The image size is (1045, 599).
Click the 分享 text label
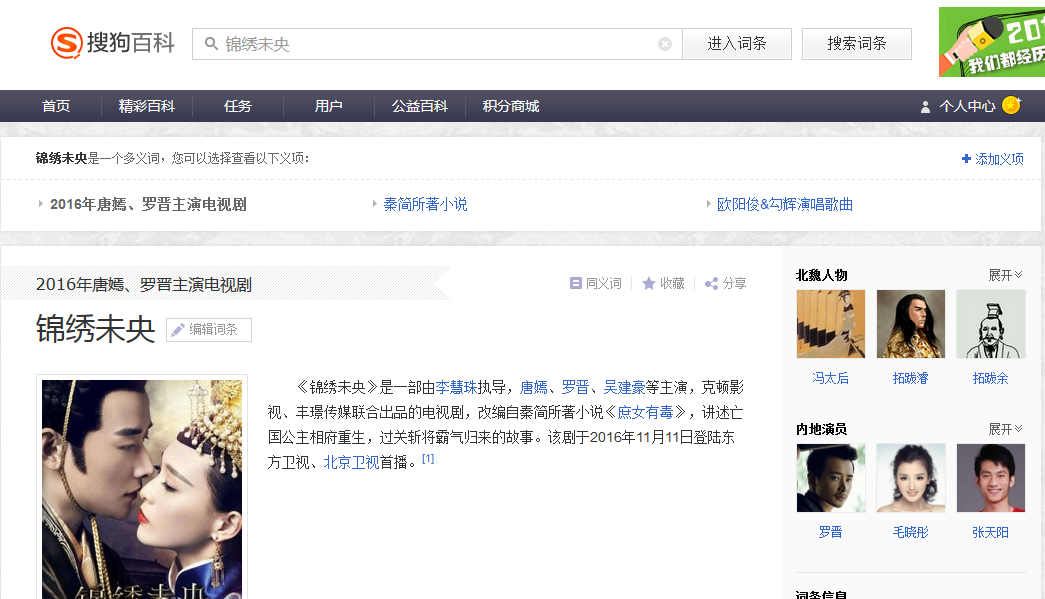click(734, 284)
